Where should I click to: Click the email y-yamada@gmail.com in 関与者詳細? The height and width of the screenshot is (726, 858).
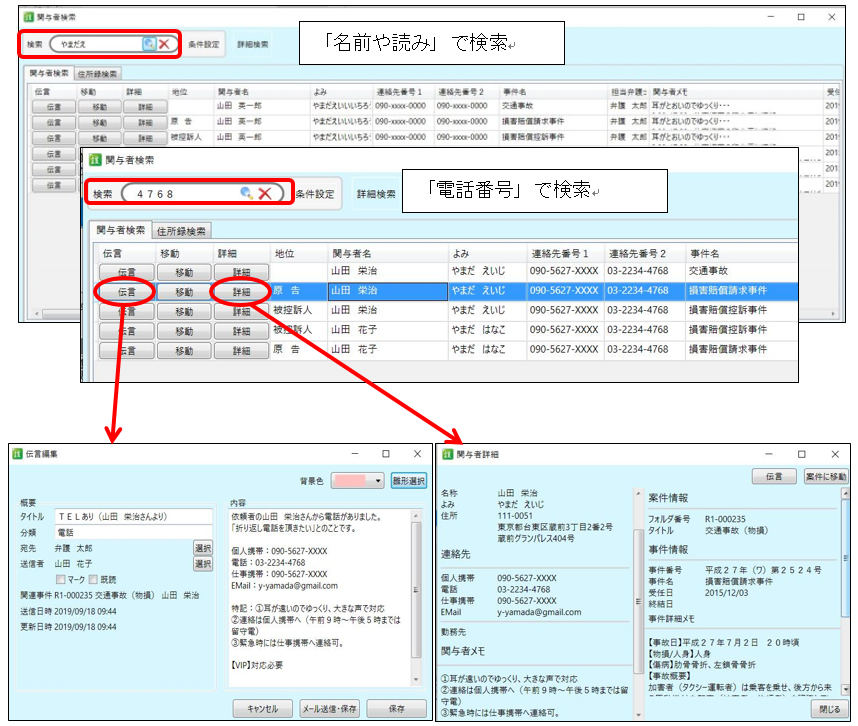pyautogui.click(x=539, y=612)
